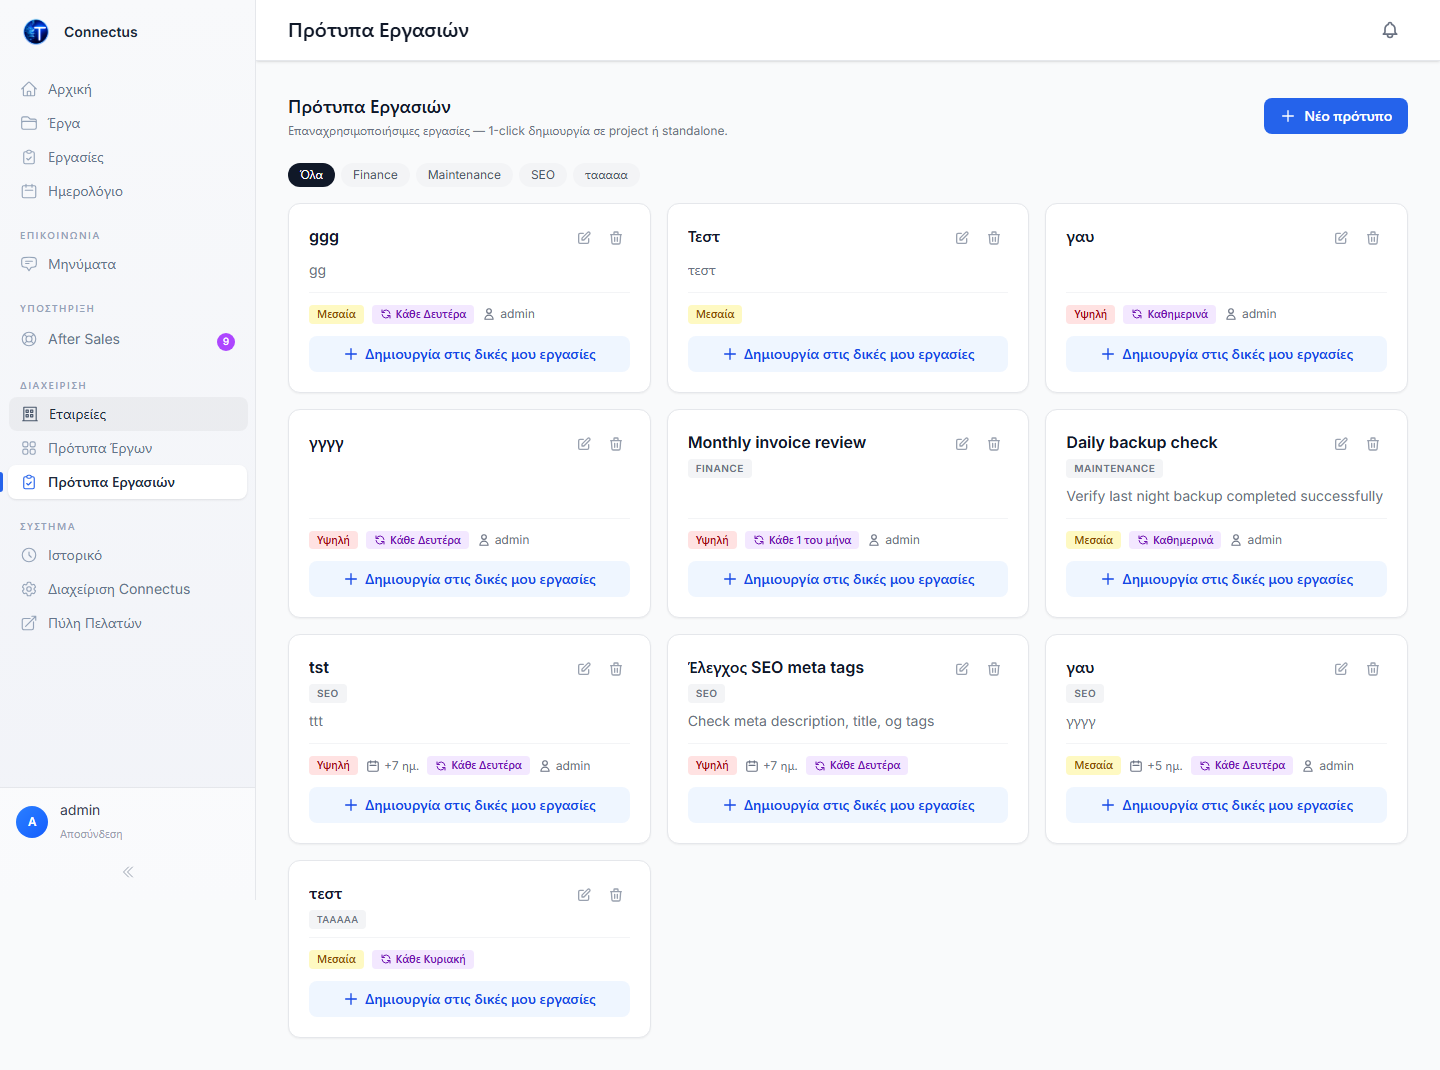The image size is (1440, 1070).
Task: Delete the Daily backup check template
Action: 1373,444
